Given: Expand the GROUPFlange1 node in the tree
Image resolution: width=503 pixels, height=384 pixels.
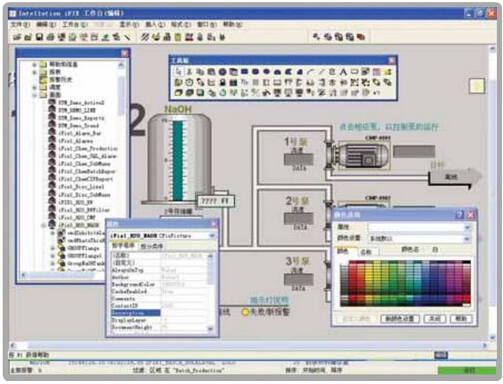Looking at the screenshot, I should pyautogui.click(x=52, y=256).
